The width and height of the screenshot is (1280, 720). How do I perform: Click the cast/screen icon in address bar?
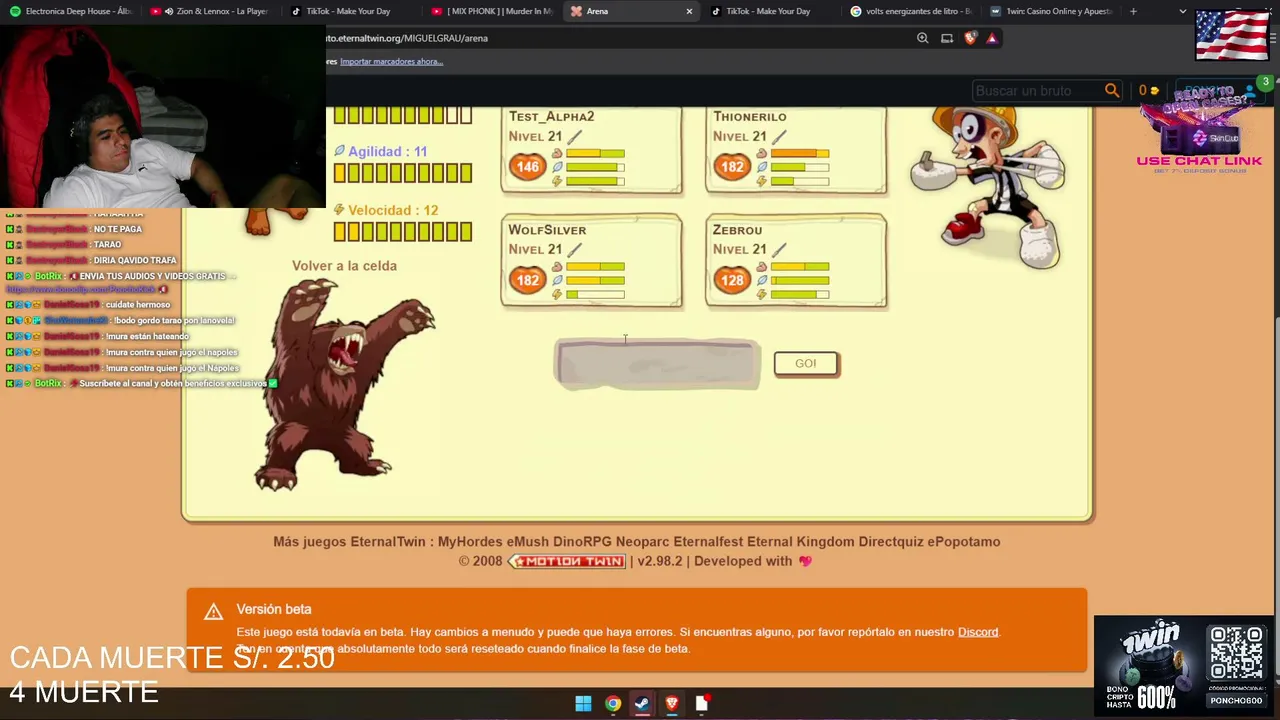pos(947,38)
